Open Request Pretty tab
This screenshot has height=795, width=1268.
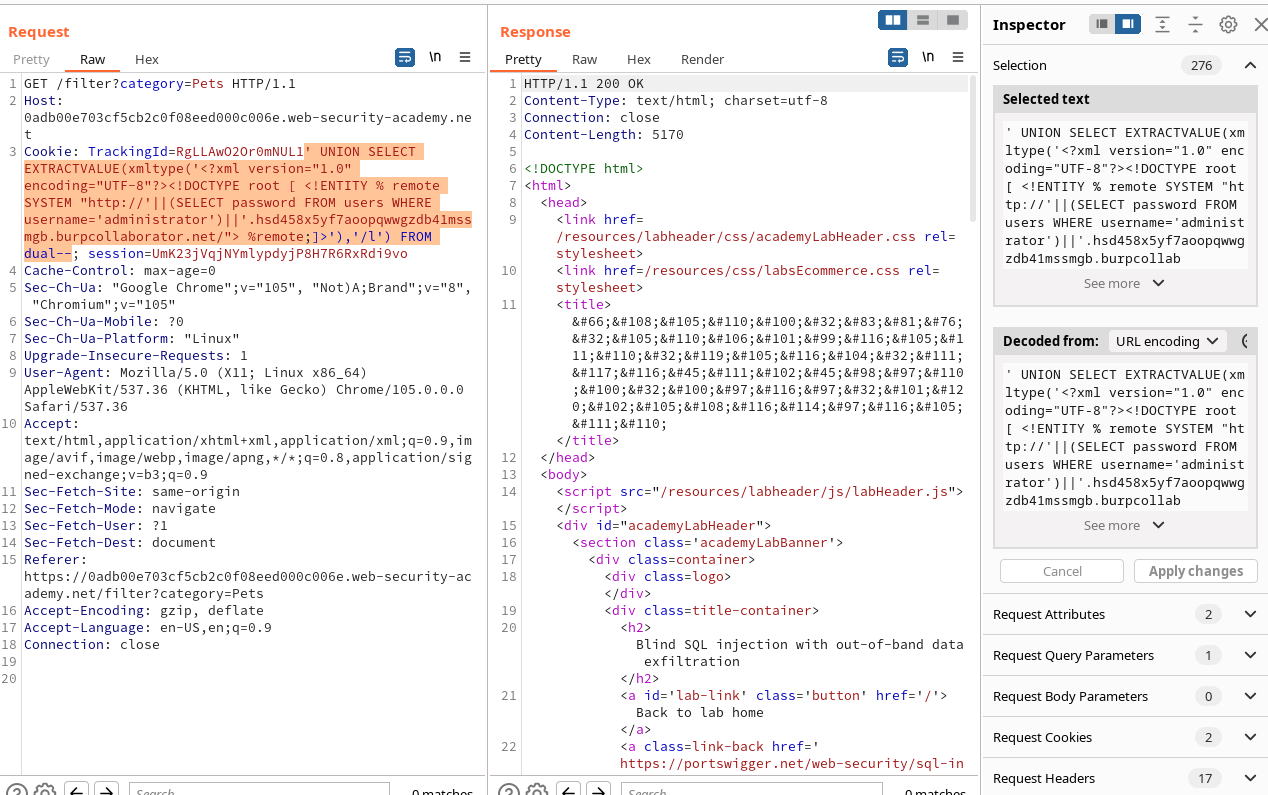pyautogui.click(x=31, y=59)
